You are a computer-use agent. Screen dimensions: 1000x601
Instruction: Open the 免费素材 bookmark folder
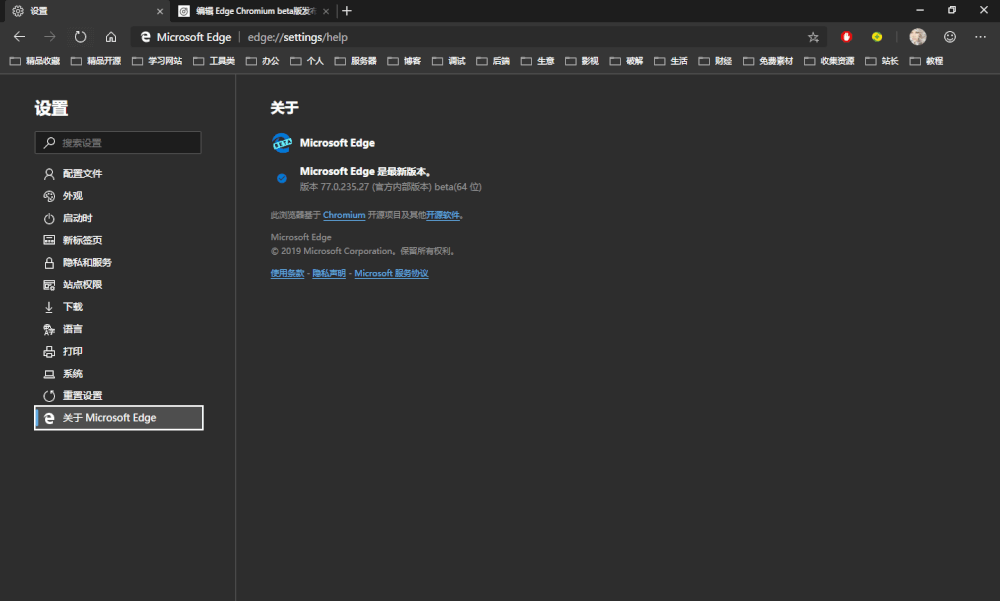[x=768, y=61]
